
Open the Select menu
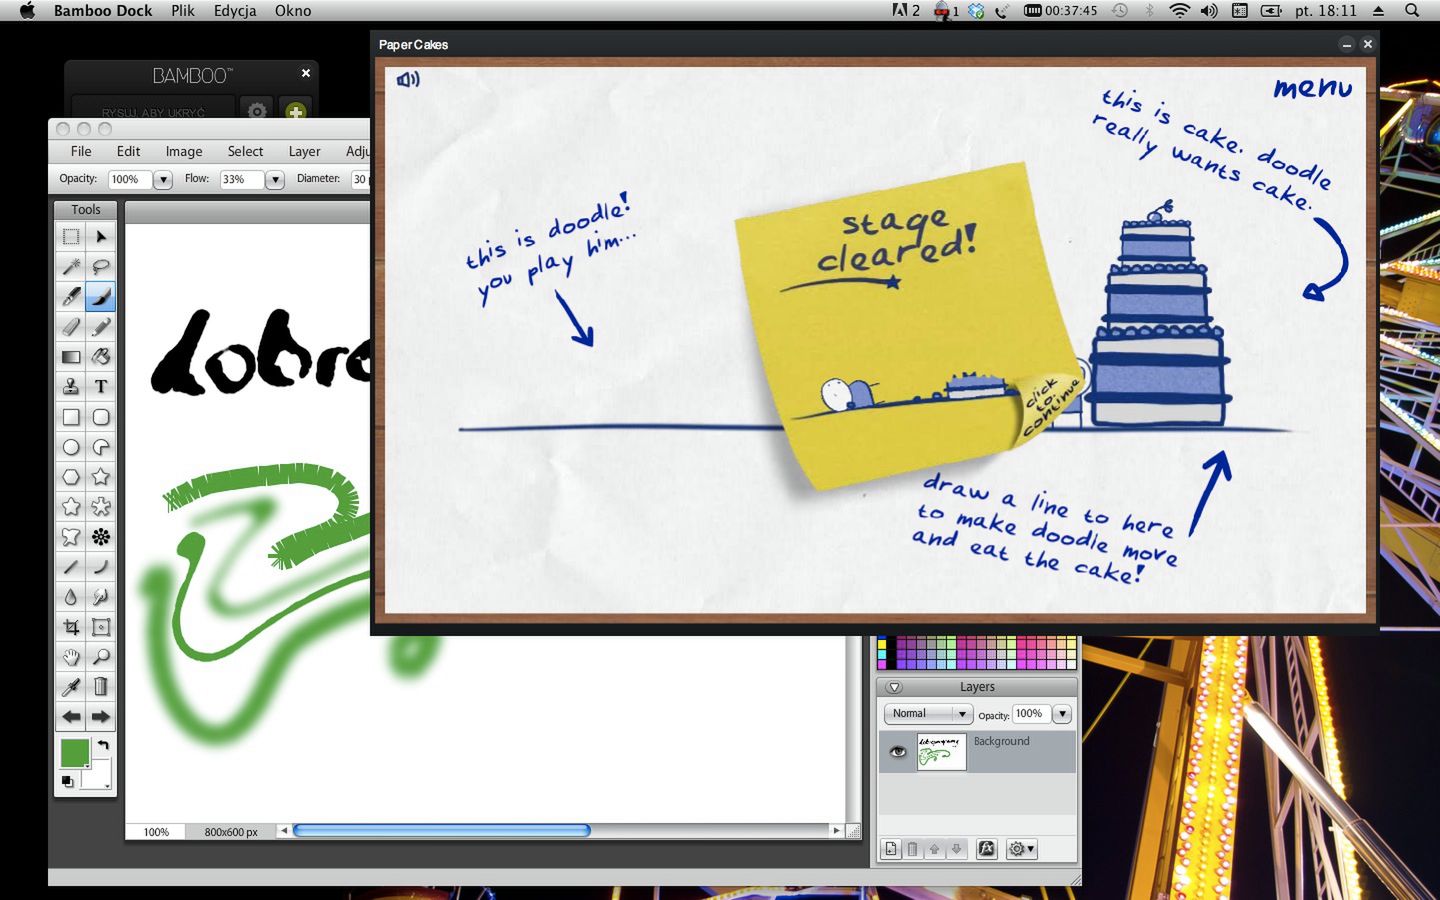(245, 151)
